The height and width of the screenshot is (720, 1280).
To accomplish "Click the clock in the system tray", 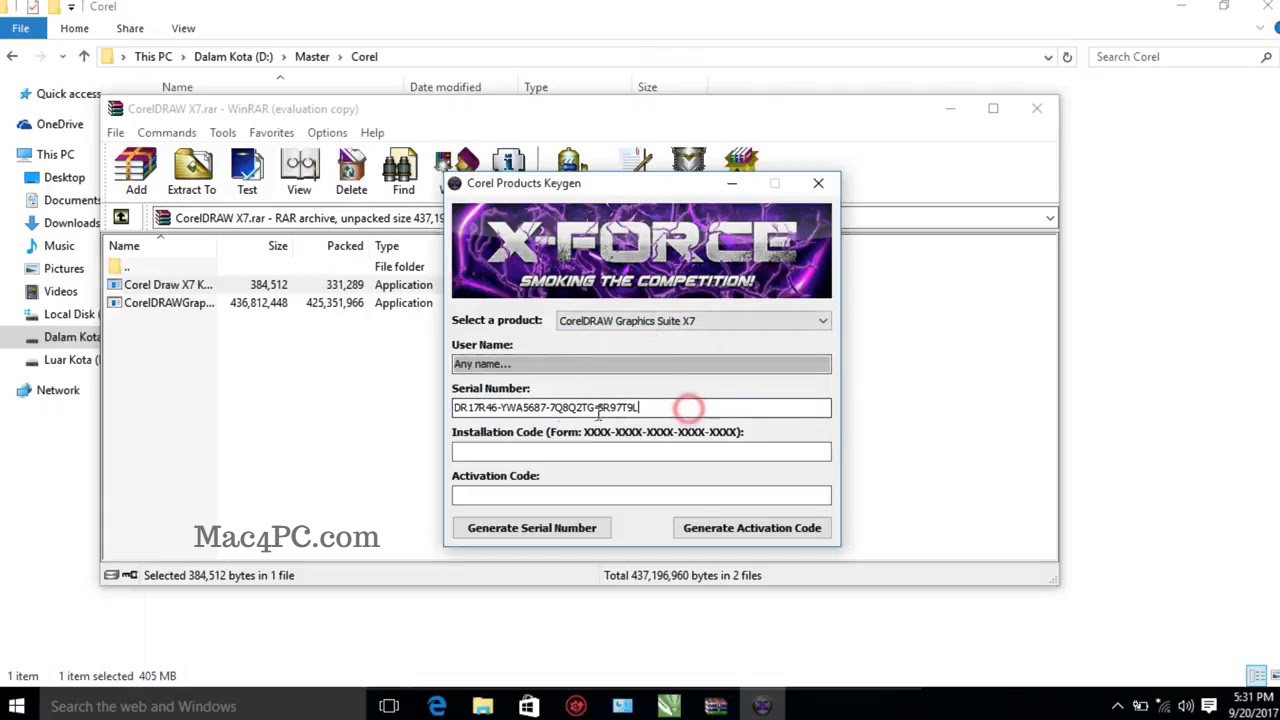I will [x=1252, y=706].
